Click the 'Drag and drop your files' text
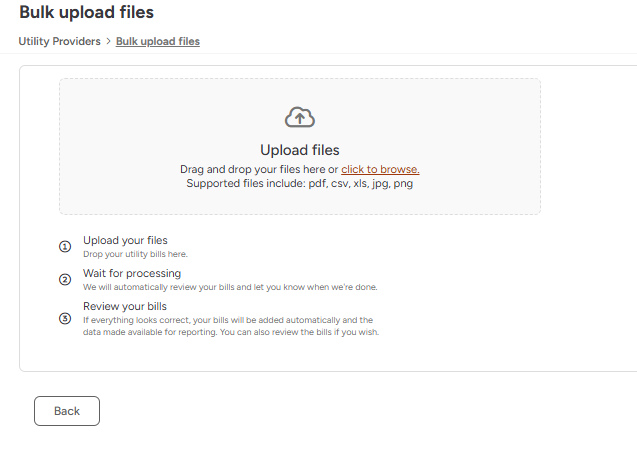Viewport: 637px width, 455px height. coord(259,169)
